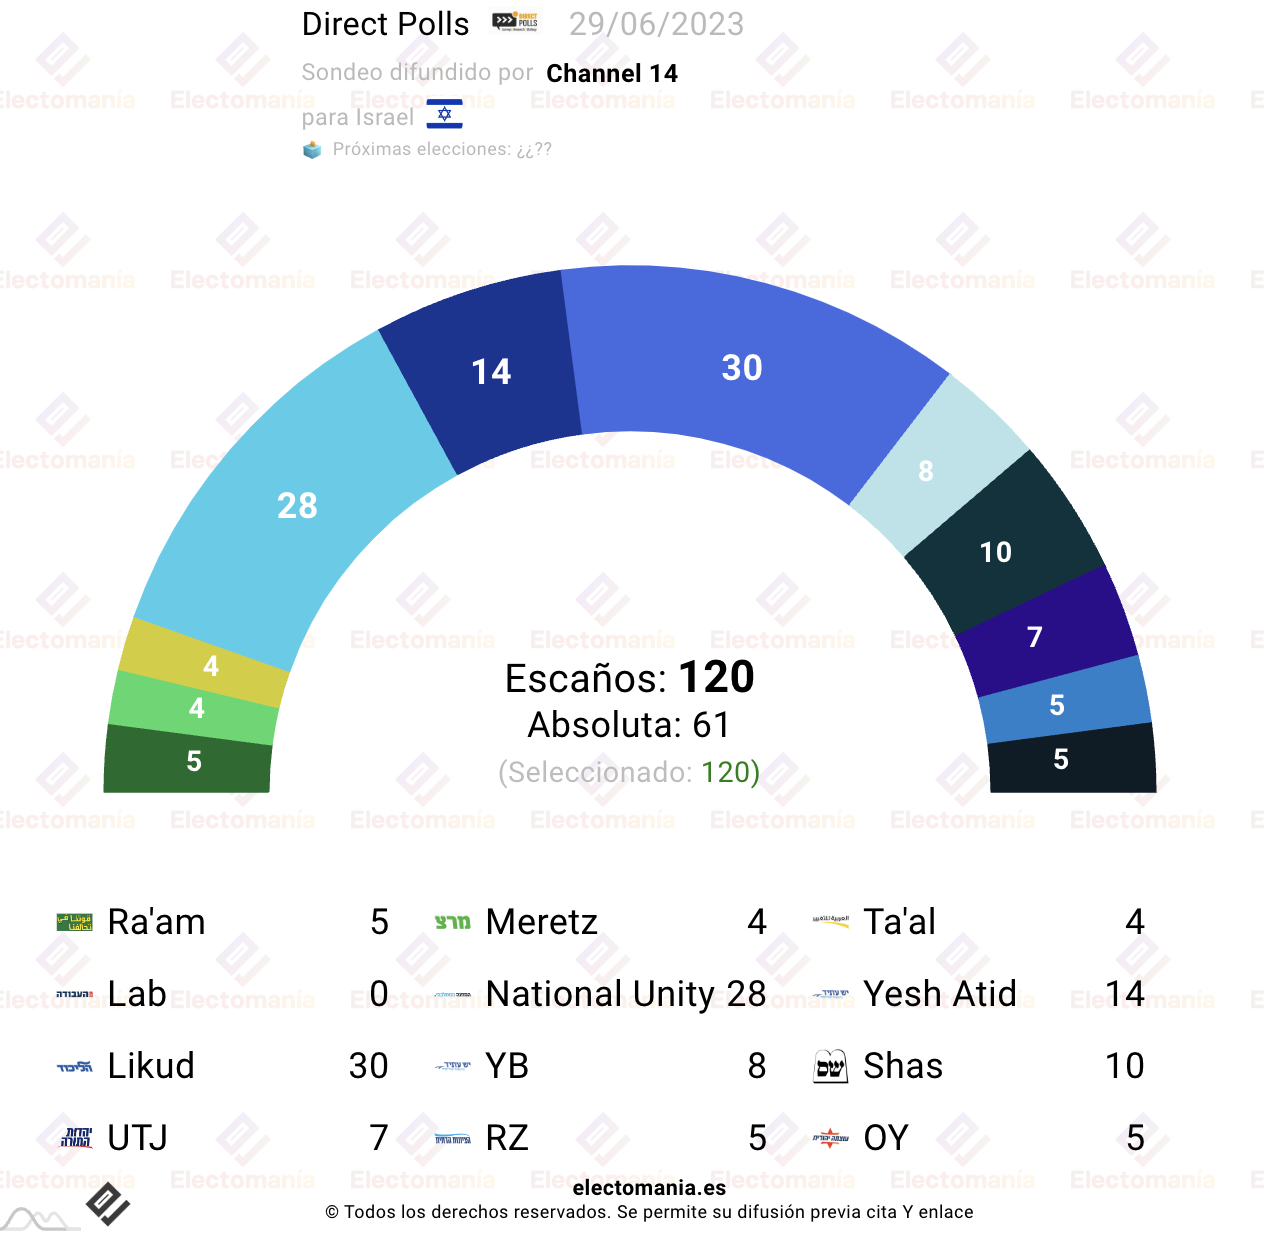Click the Channel 14 source label
Viewport: 1264px width, 1248px height.
(x=612, y=73)
